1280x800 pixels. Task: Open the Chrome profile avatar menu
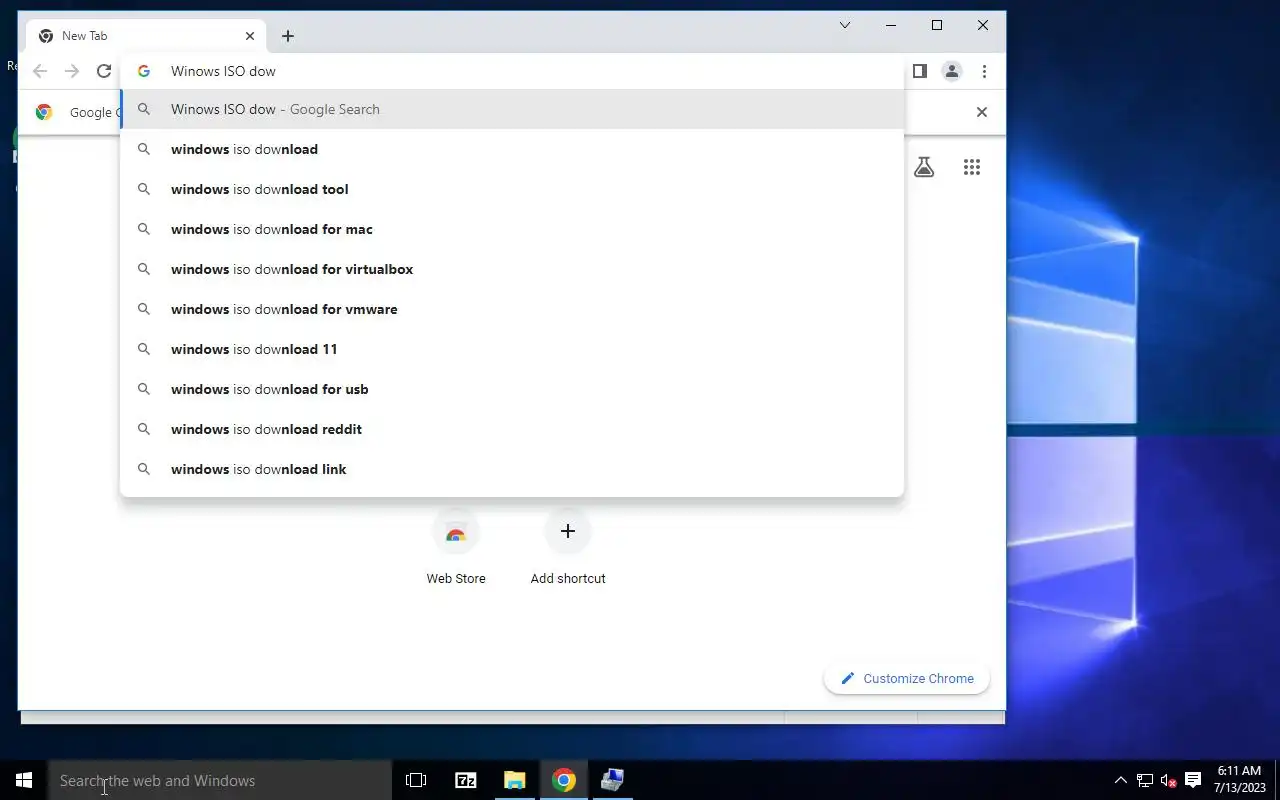(952, 71)
